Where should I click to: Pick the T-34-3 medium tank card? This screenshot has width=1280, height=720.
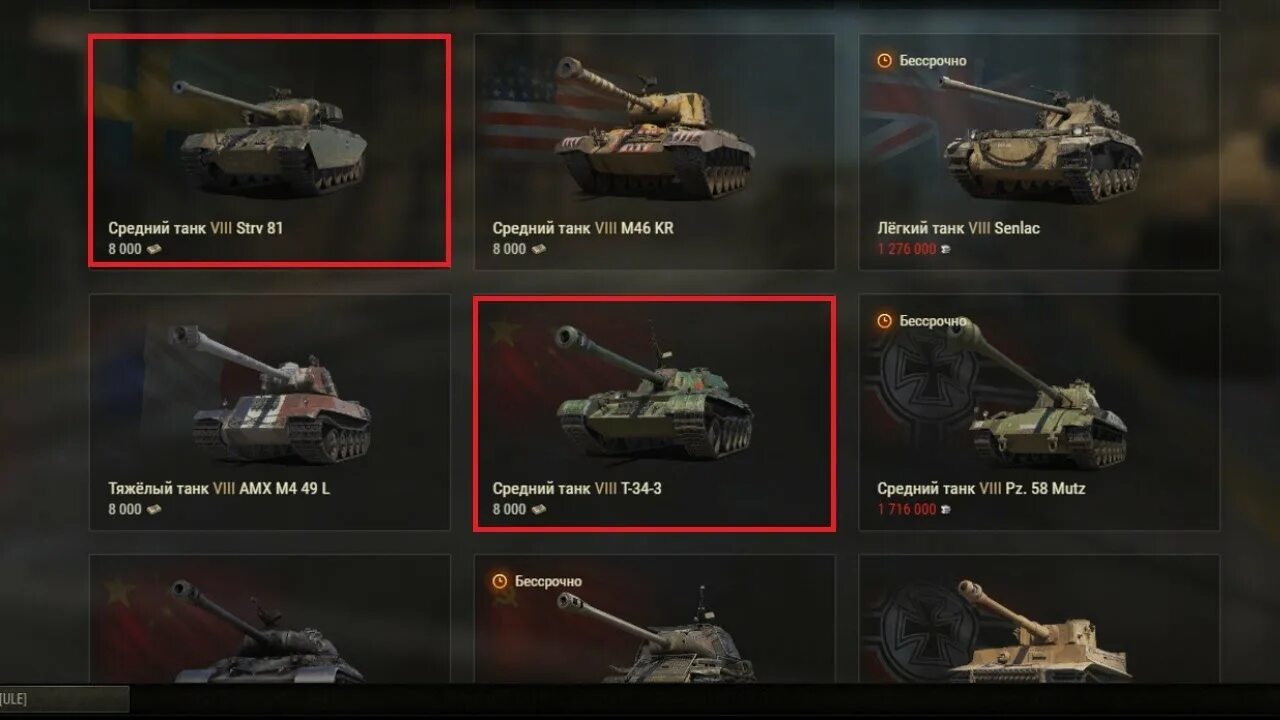pos(654,413)
